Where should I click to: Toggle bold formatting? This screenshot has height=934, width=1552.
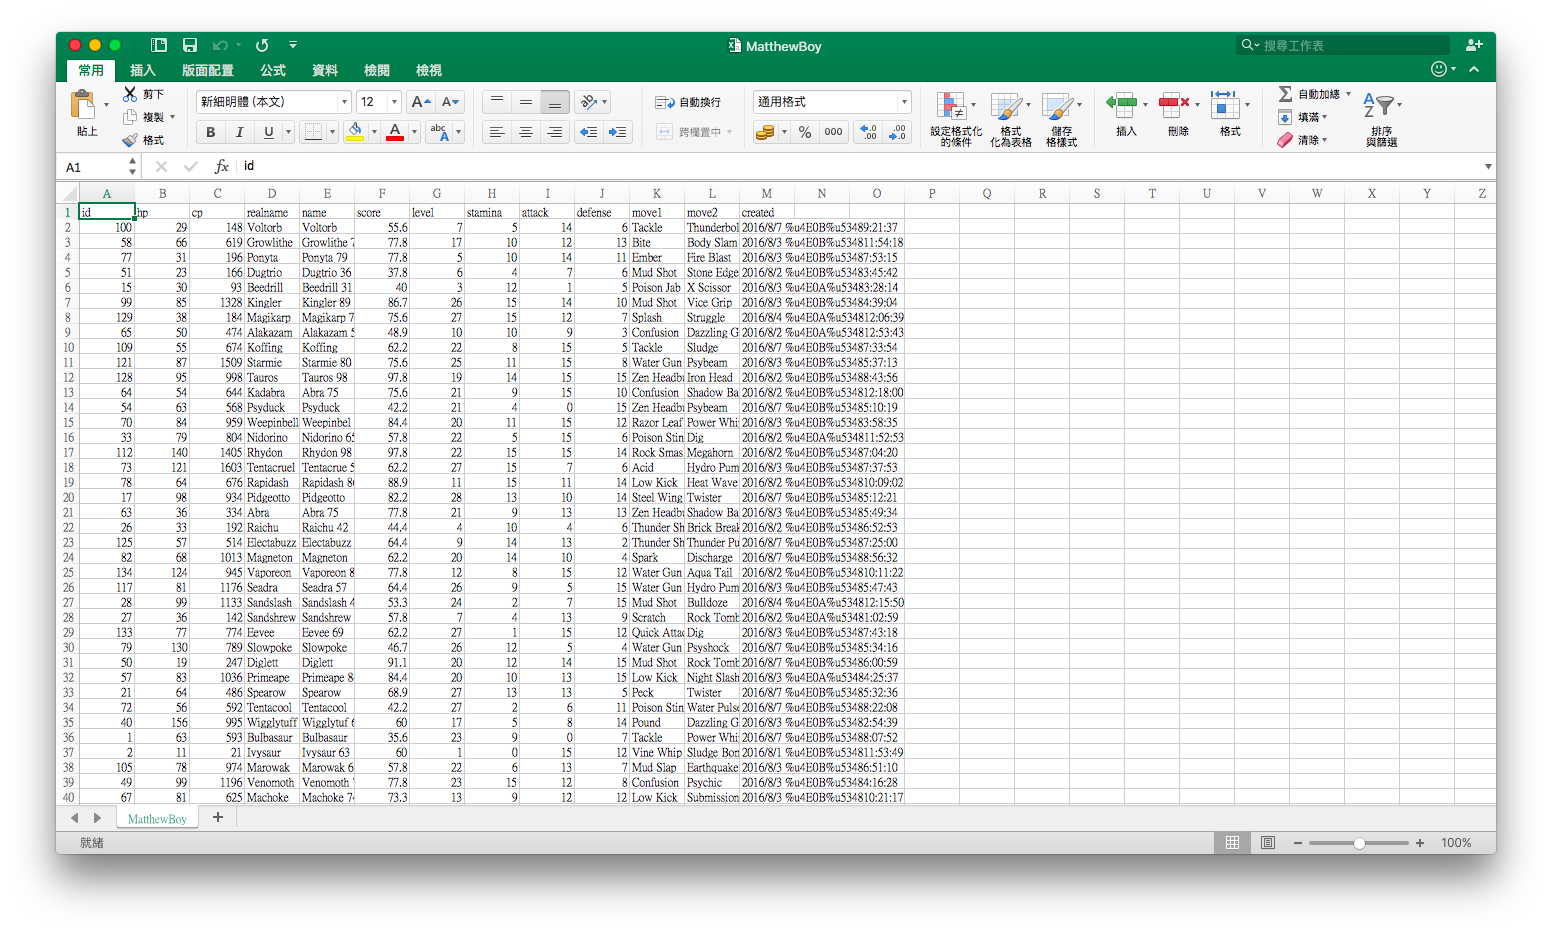click(x=210, y=132)
